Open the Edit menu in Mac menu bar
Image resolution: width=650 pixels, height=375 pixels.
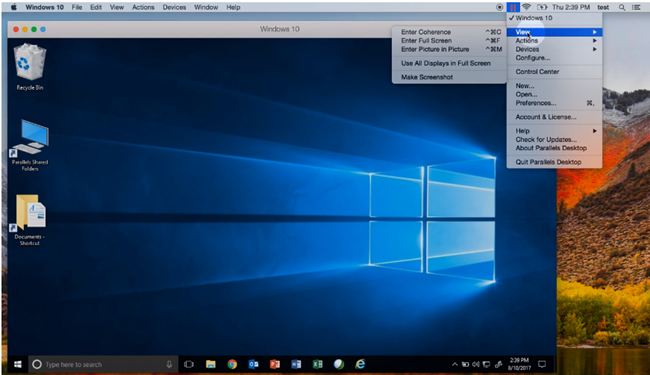(96, 7)
